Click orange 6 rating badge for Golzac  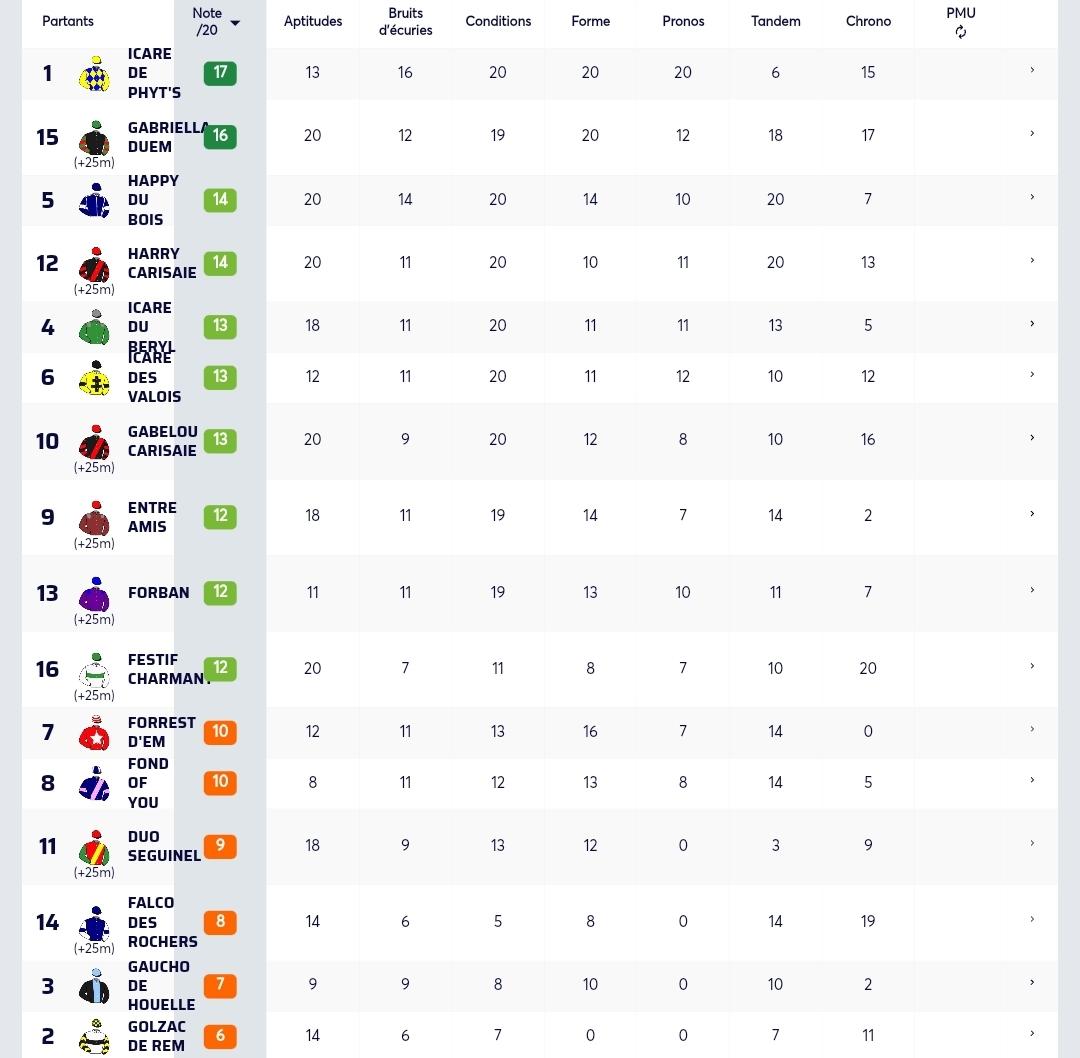[220, 1035]
